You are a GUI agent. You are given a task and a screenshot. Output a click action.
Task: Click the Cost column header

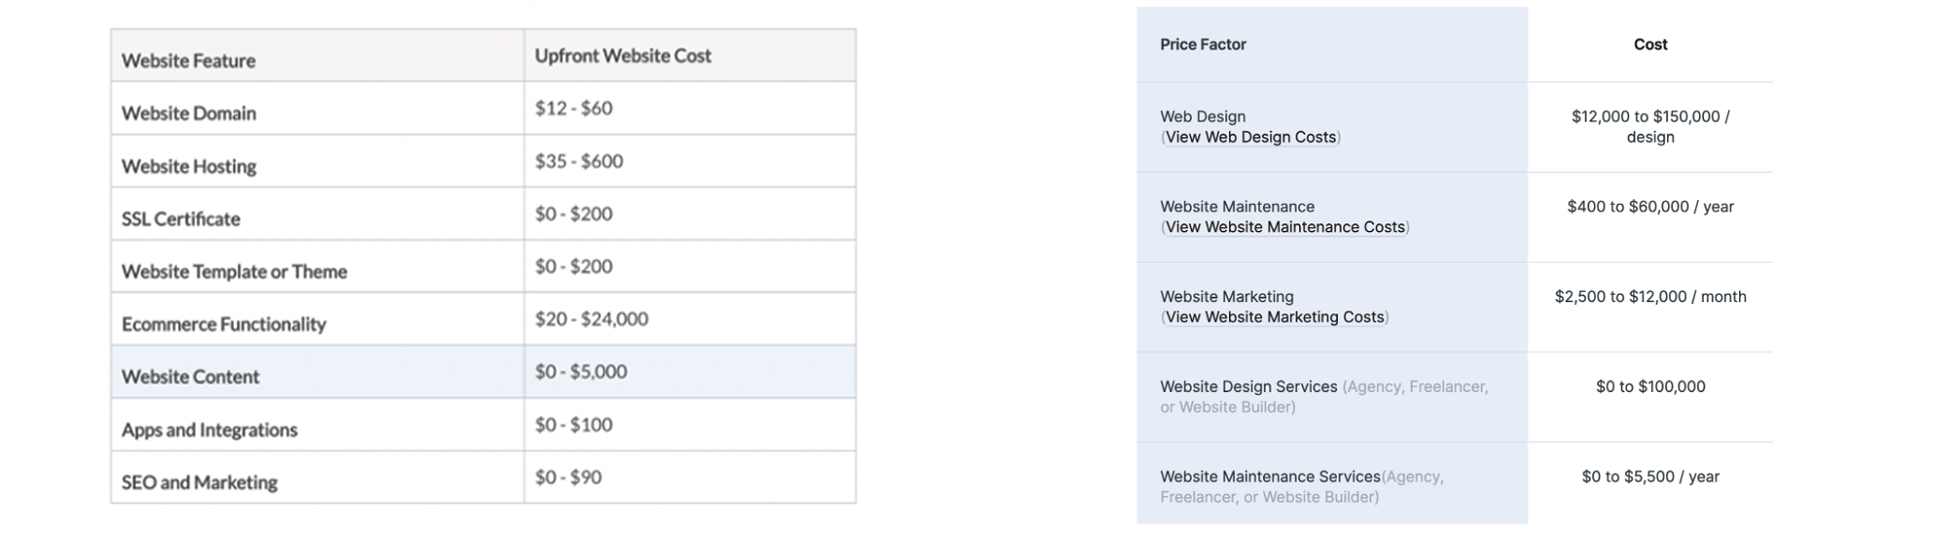point(1650,44)
